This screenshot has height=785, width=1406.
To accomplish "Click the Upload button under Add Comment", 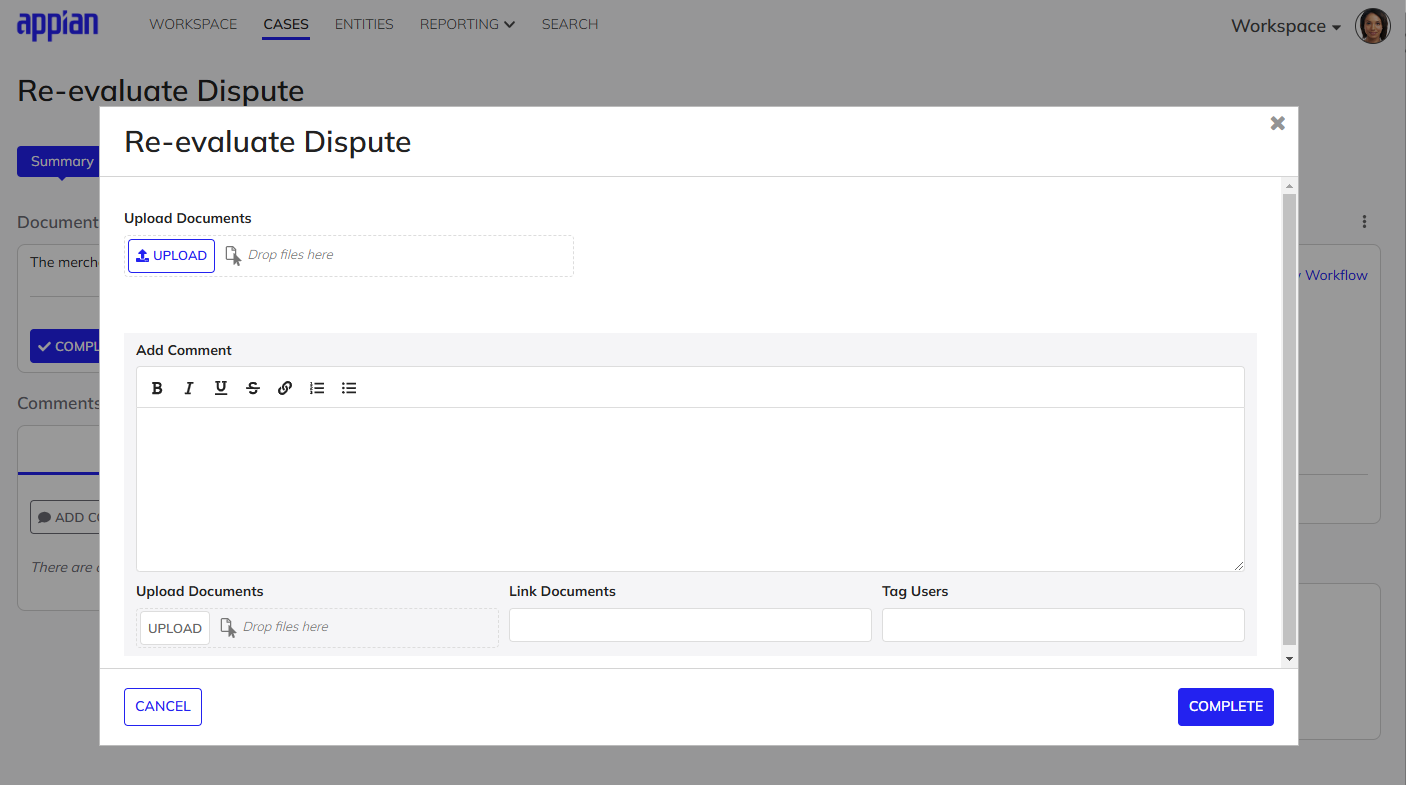I will pyautogui.click(x=175, y=628).
